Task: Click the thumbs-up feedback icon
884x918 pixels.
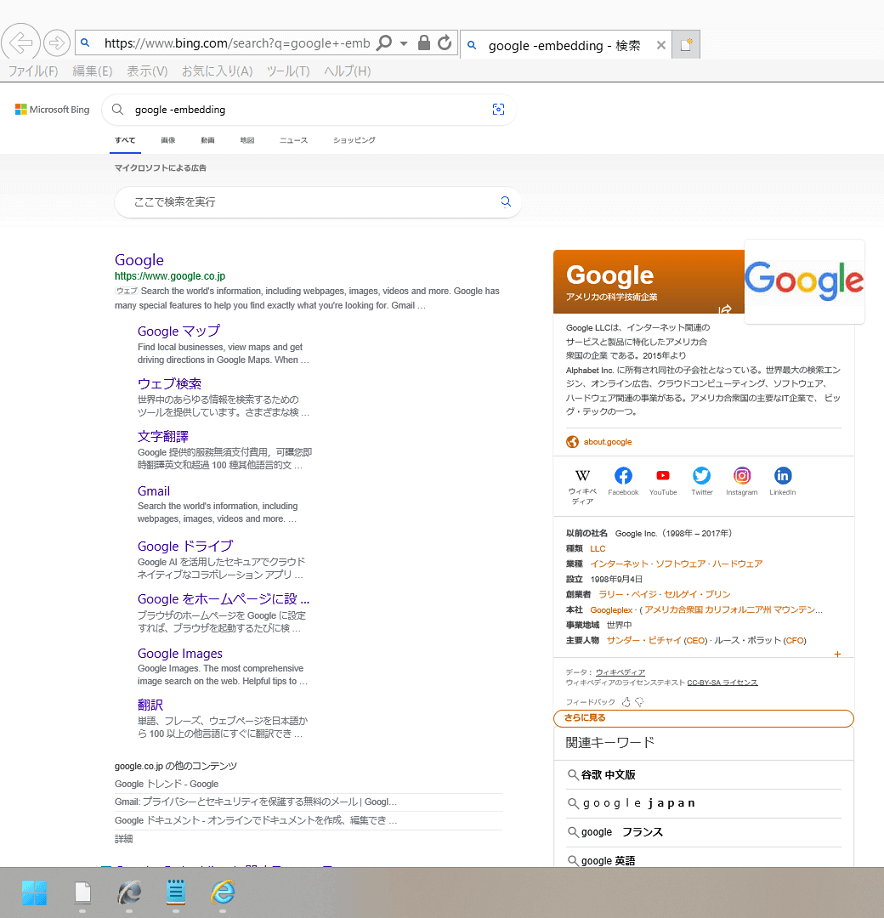Action: [x=626, y=701]
